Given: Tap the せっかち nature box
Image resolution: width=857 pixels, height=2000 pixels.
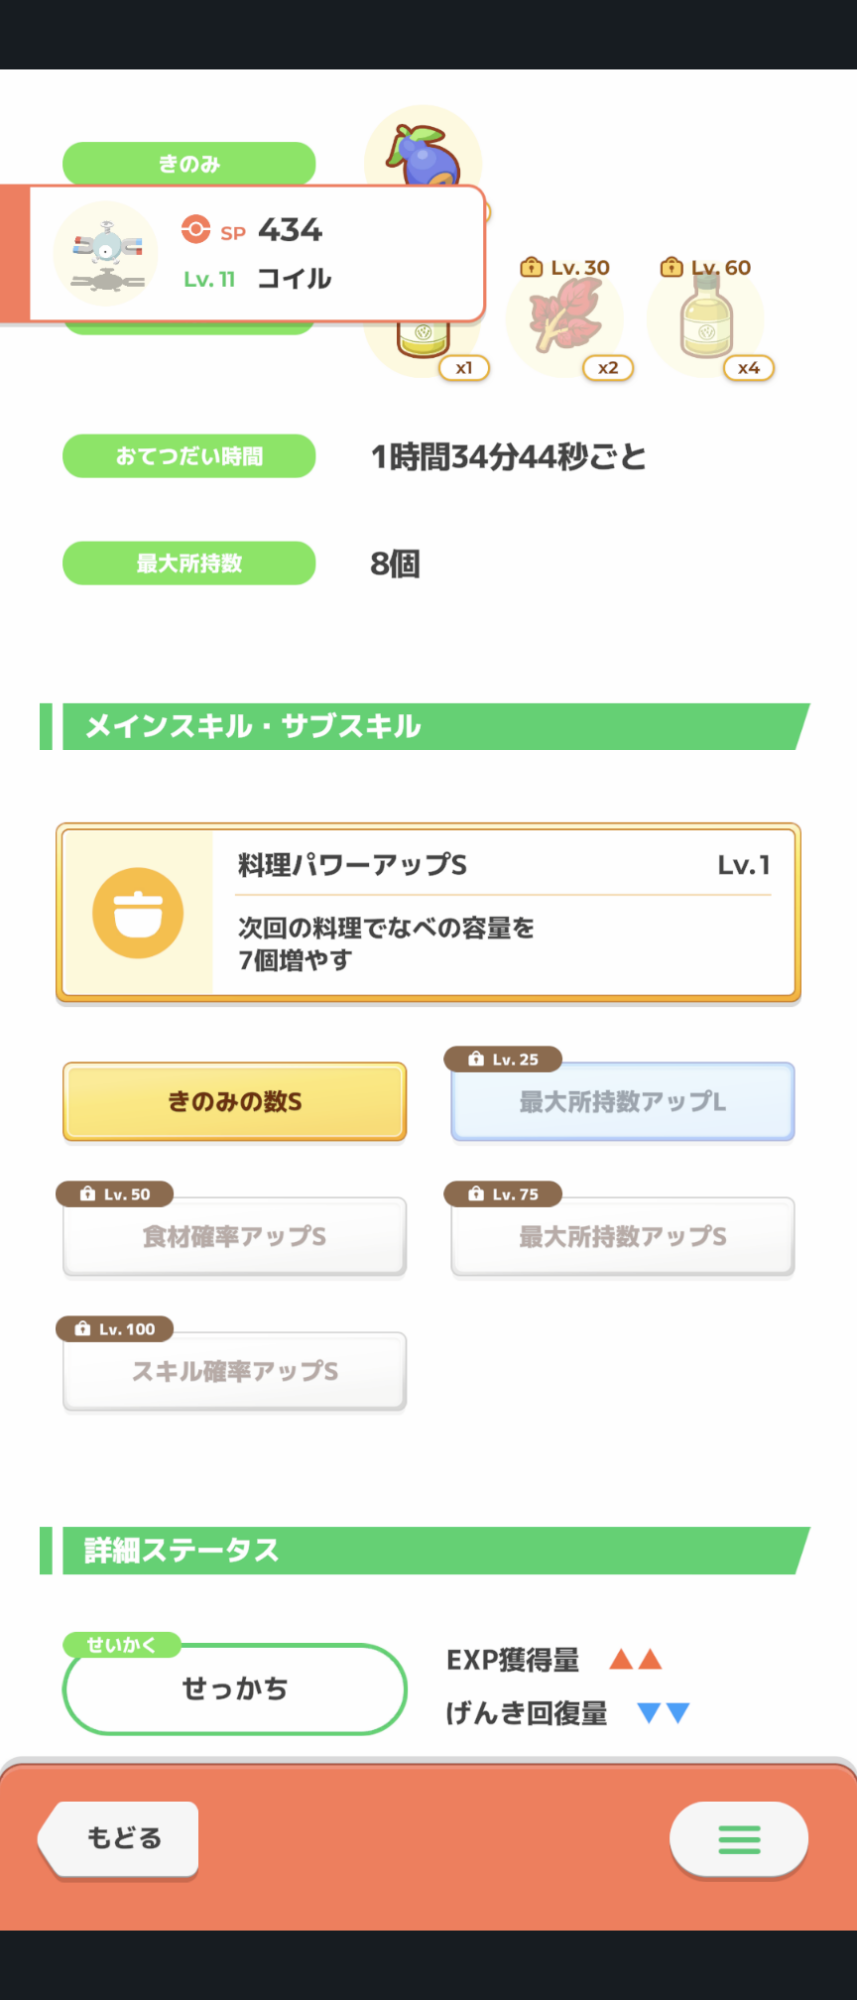Looking at the screenshot, I should [235, 1689].
